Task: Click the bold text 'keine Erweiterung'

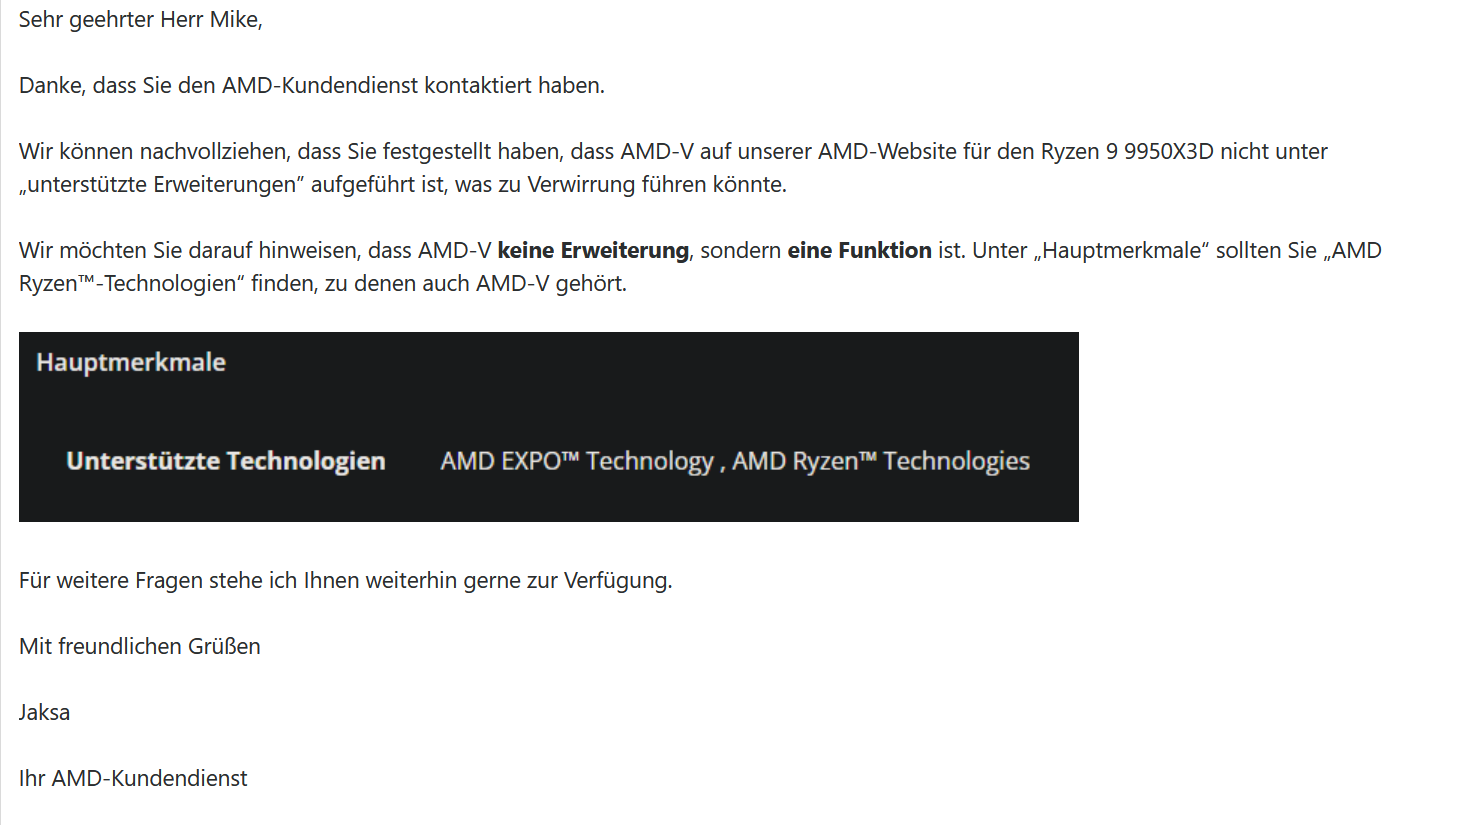Action: (x=593, y=251)
